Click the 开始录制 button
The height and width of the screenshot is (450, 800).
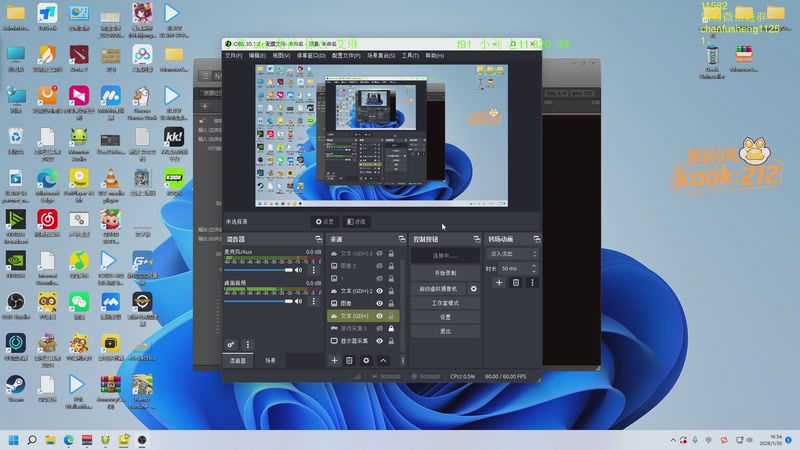click(x=445, y=272)
